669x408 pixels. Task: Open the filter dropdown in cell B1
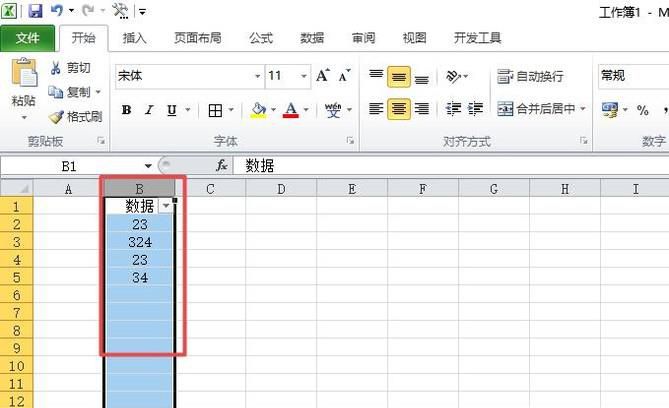pyautogui.click(x=166, y=206)
